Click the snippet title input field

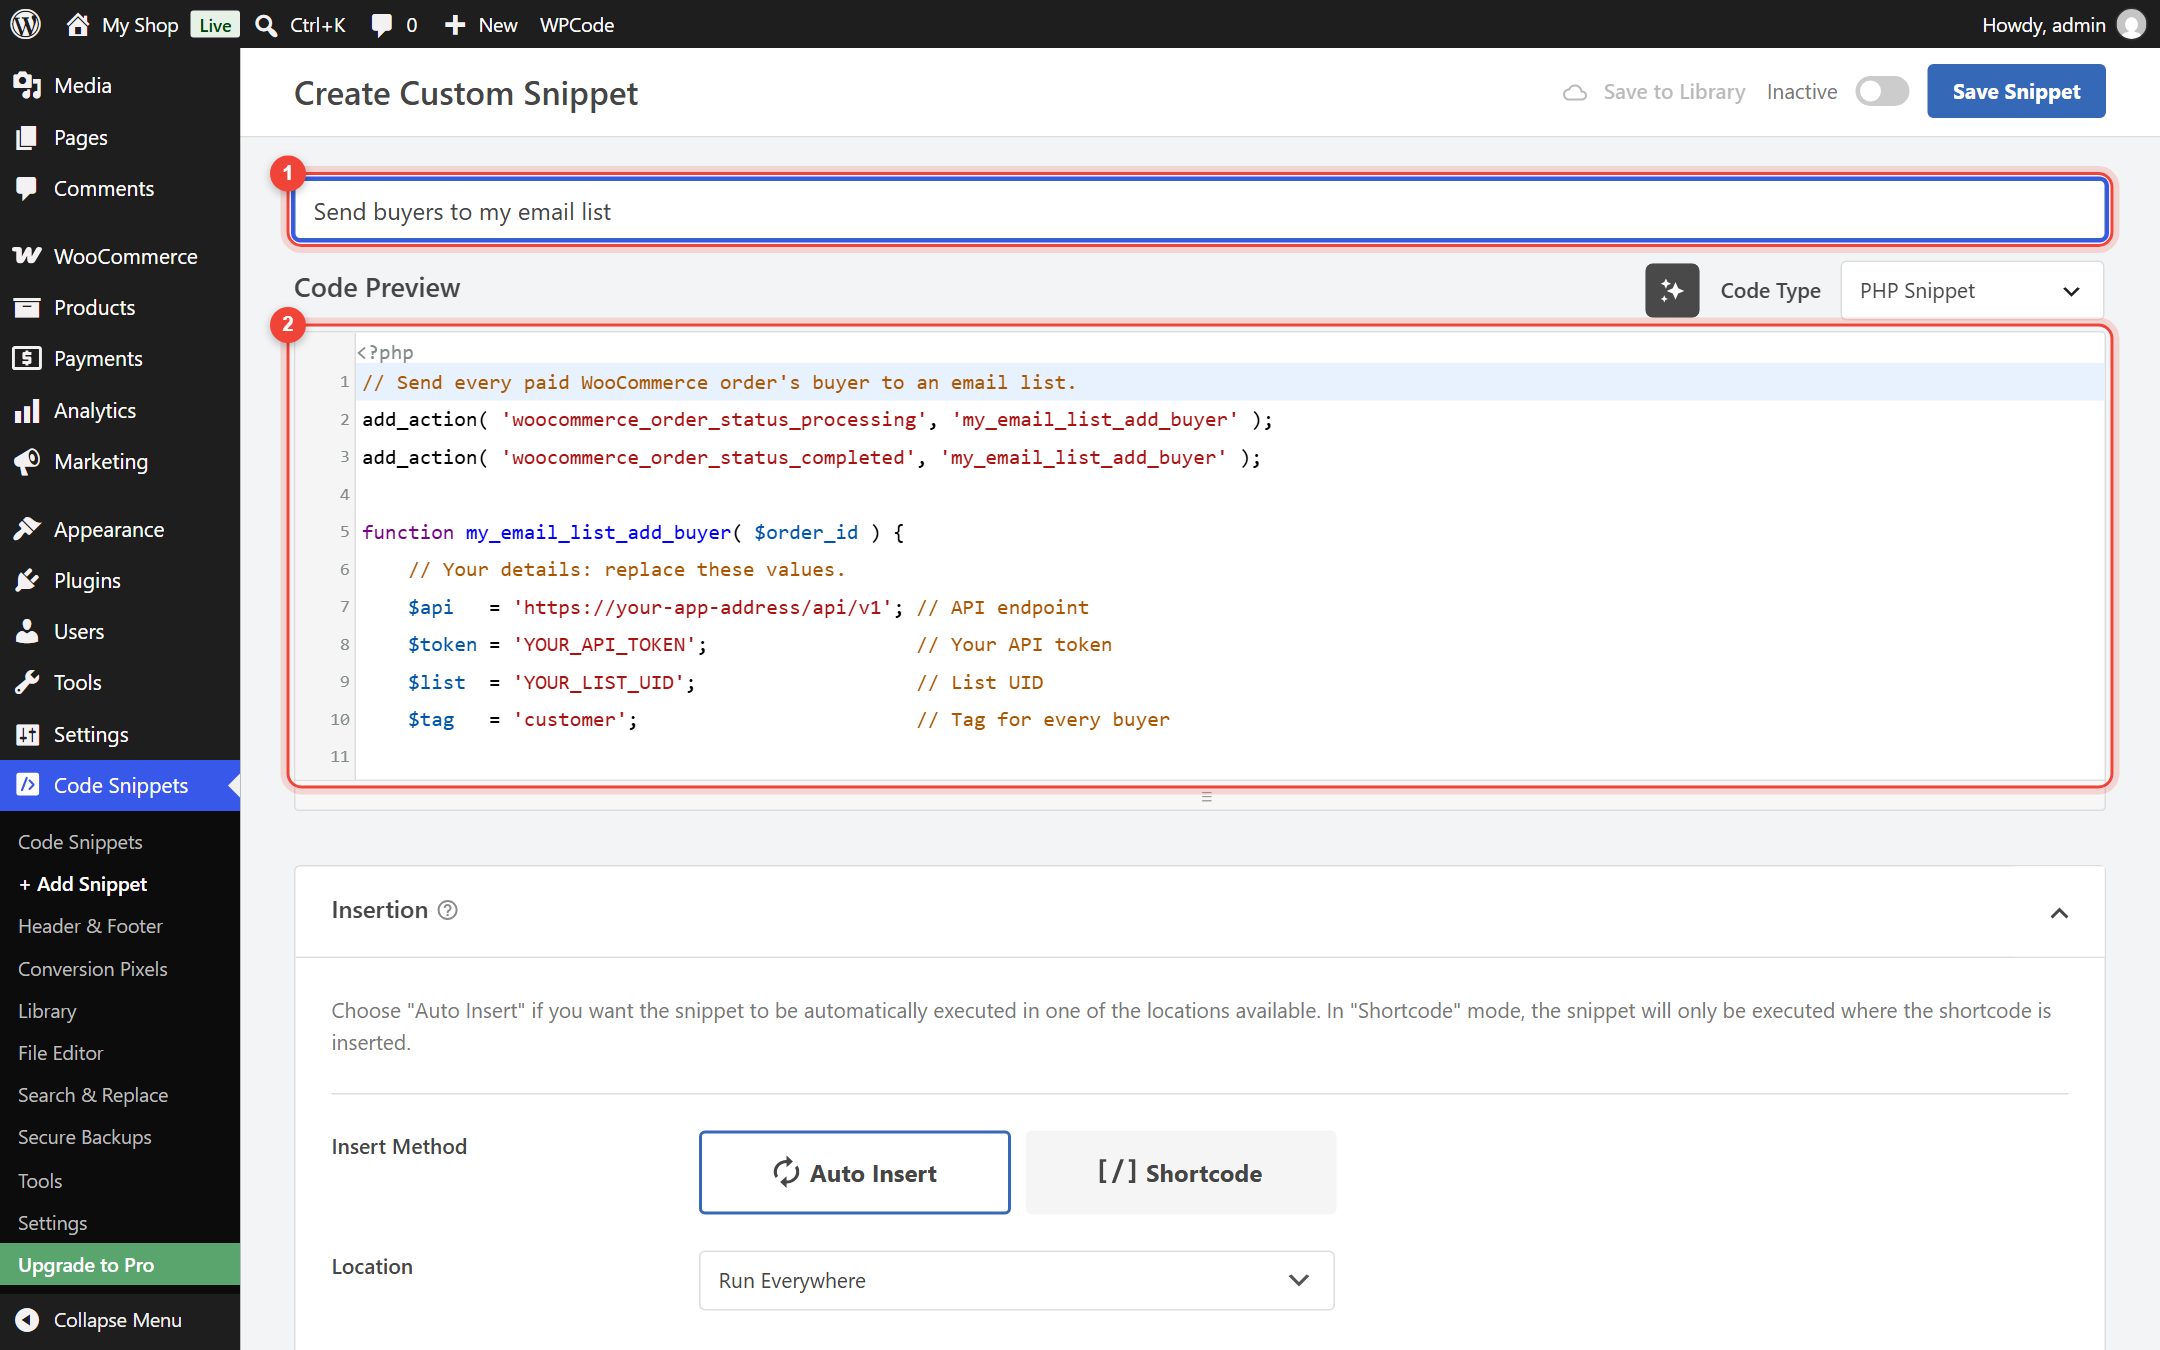(1199, 211)
